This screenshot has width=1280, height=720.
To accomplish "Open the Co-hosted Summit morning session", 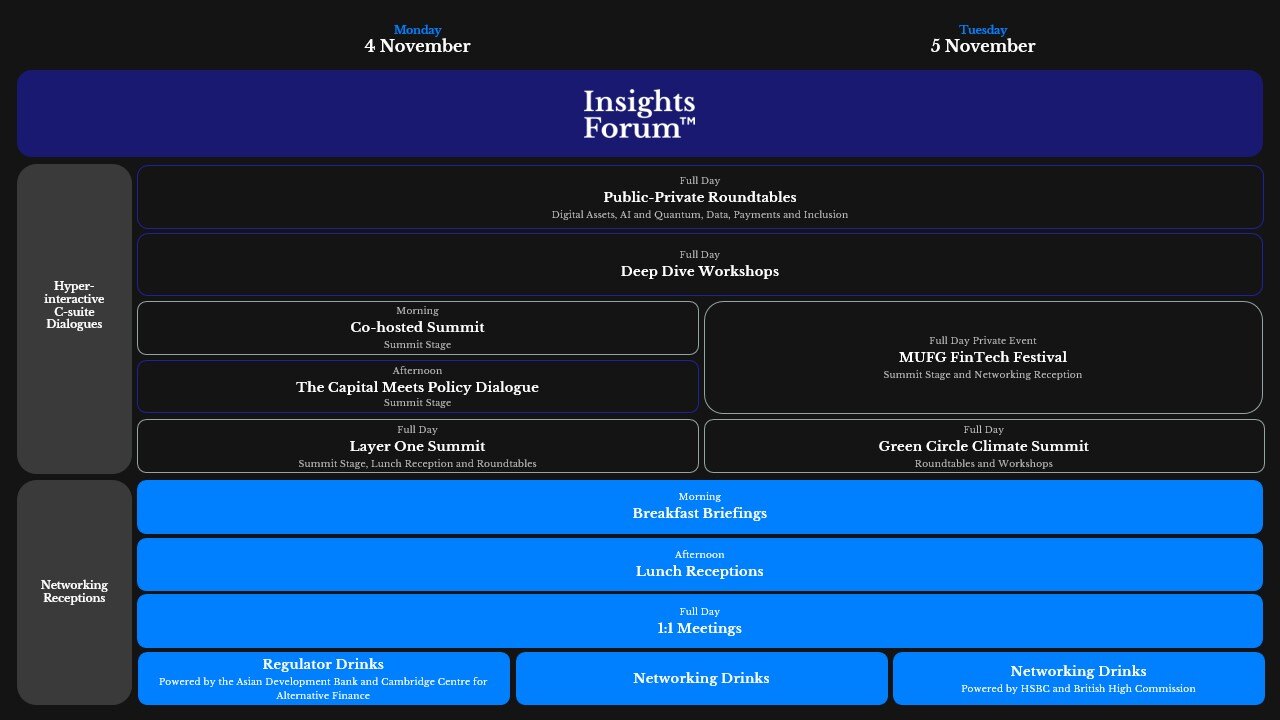I will point(418,328).
